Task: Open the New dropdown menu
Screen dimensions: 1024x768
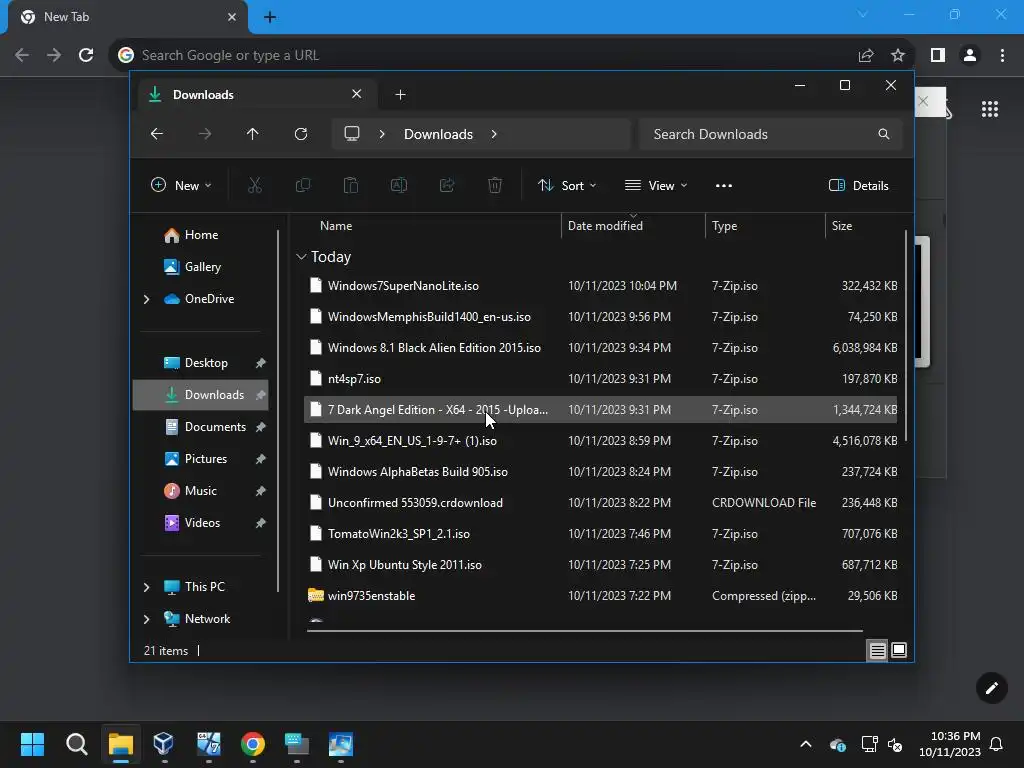Action: 181,185
